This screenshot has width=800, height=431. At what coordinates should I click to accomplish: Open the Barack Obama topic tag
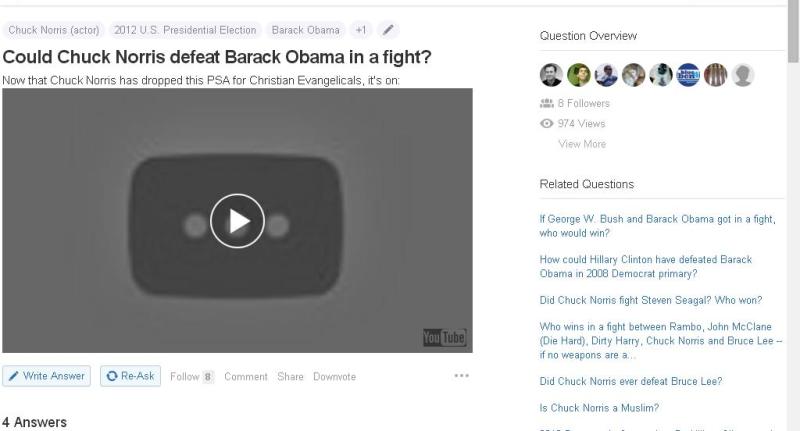306,30
